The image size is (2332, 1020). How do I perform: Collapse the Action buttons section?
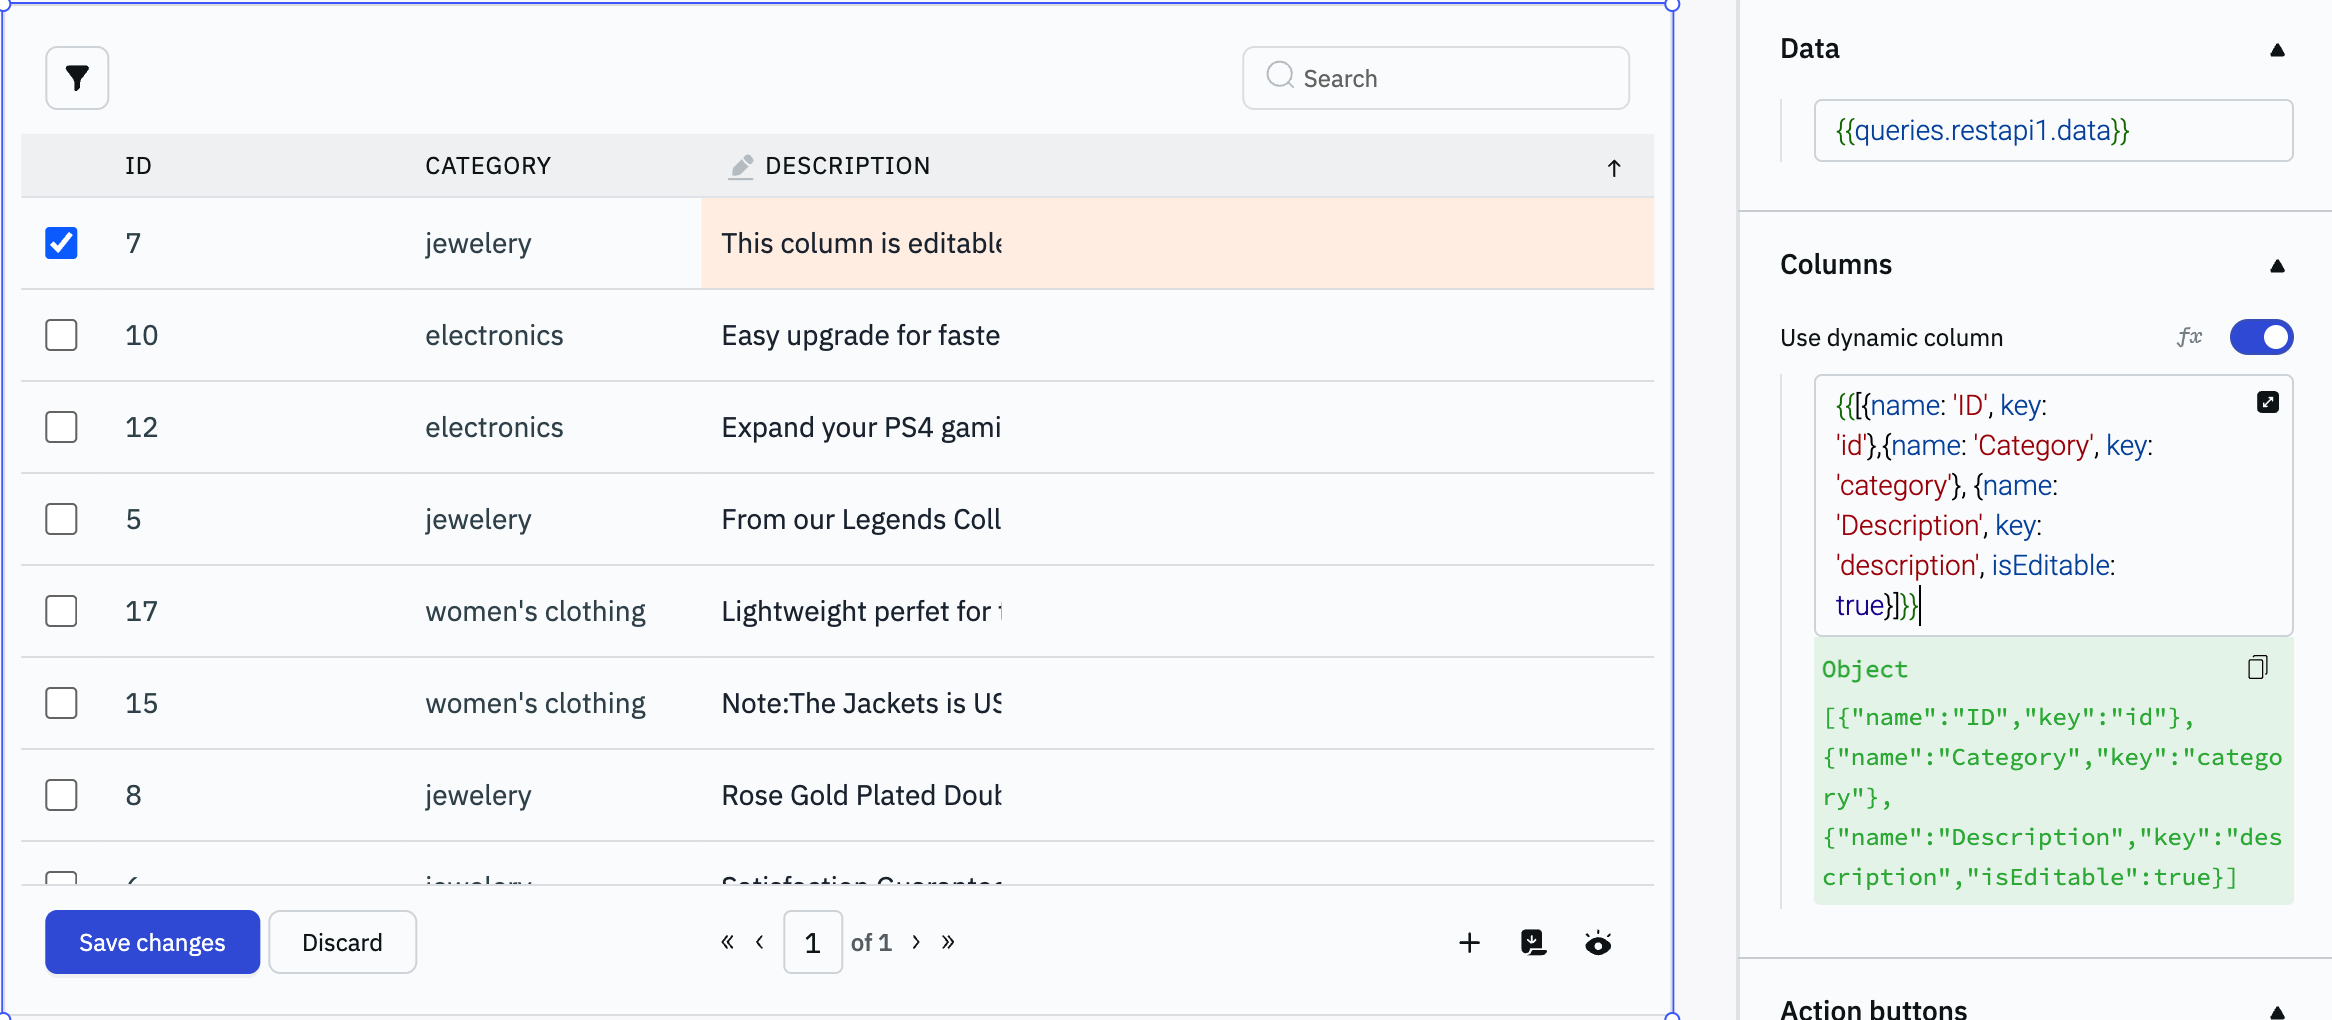(x=2277, y=1011)
